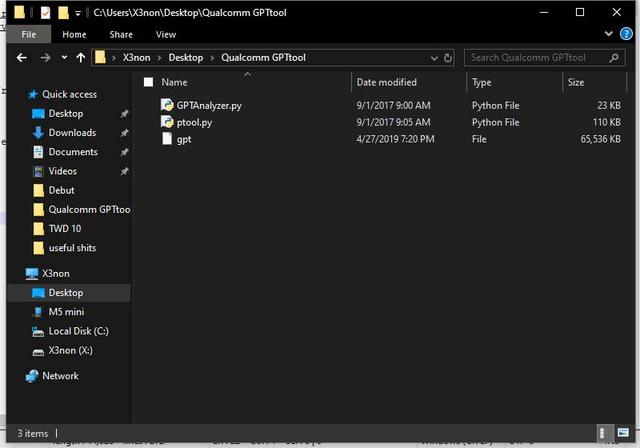
Task: Unpin Documents from Quick access
Action: [124, 152]
